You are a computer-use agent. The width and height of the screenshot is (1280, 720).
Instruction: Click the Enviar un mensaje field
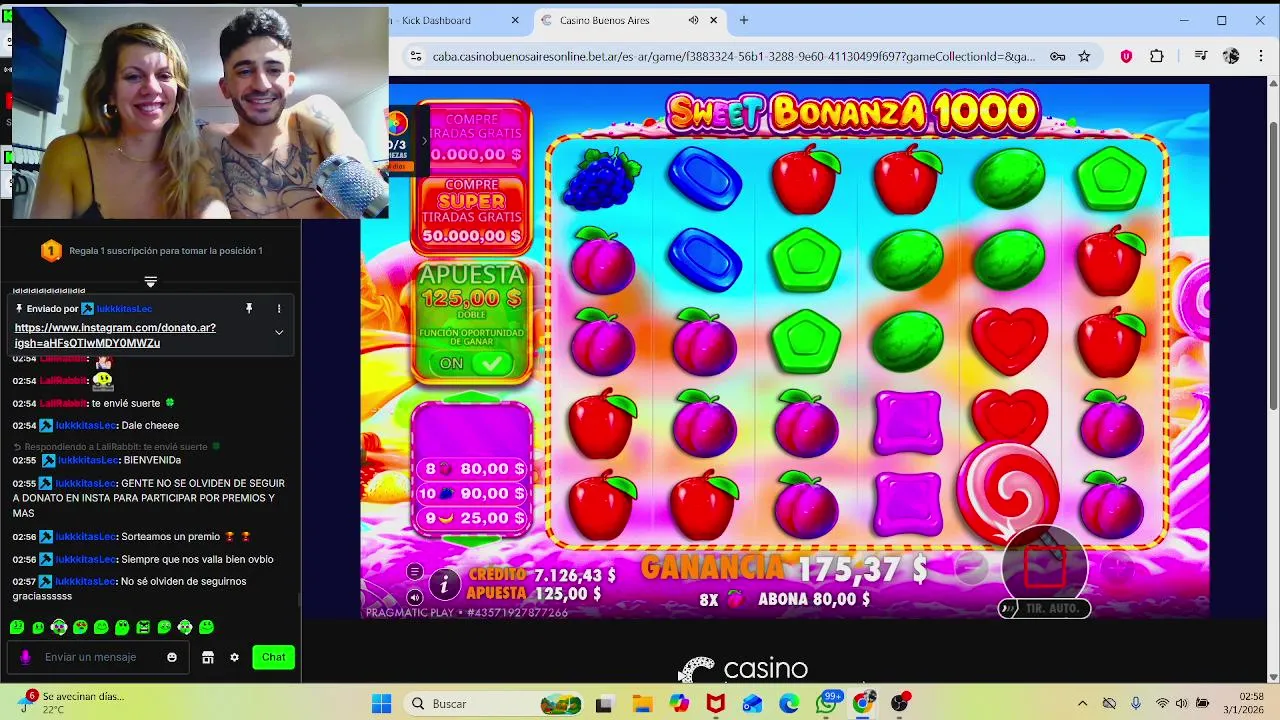coord(98,657)
